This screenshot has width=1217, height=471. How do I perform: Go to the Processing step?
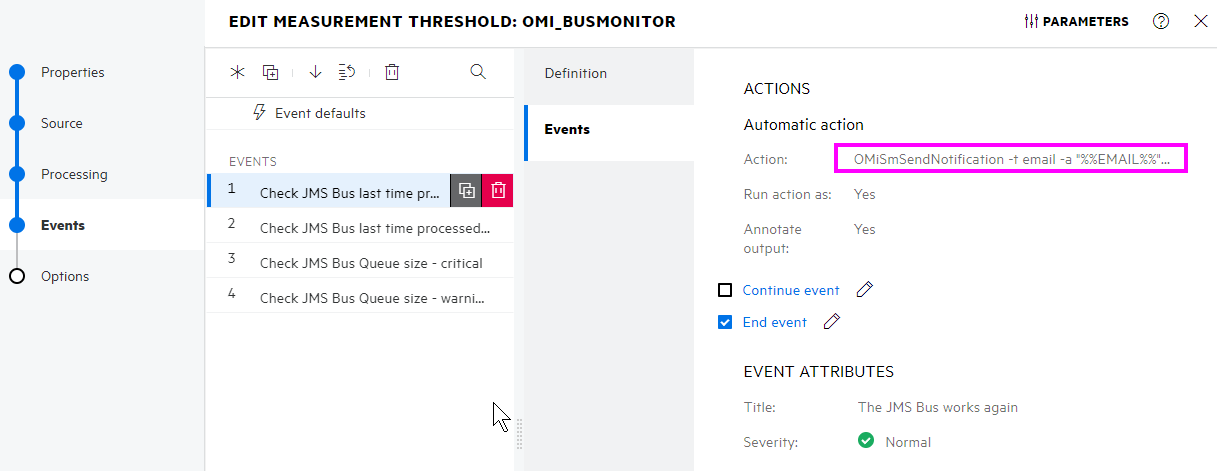[x=74, y=174]
